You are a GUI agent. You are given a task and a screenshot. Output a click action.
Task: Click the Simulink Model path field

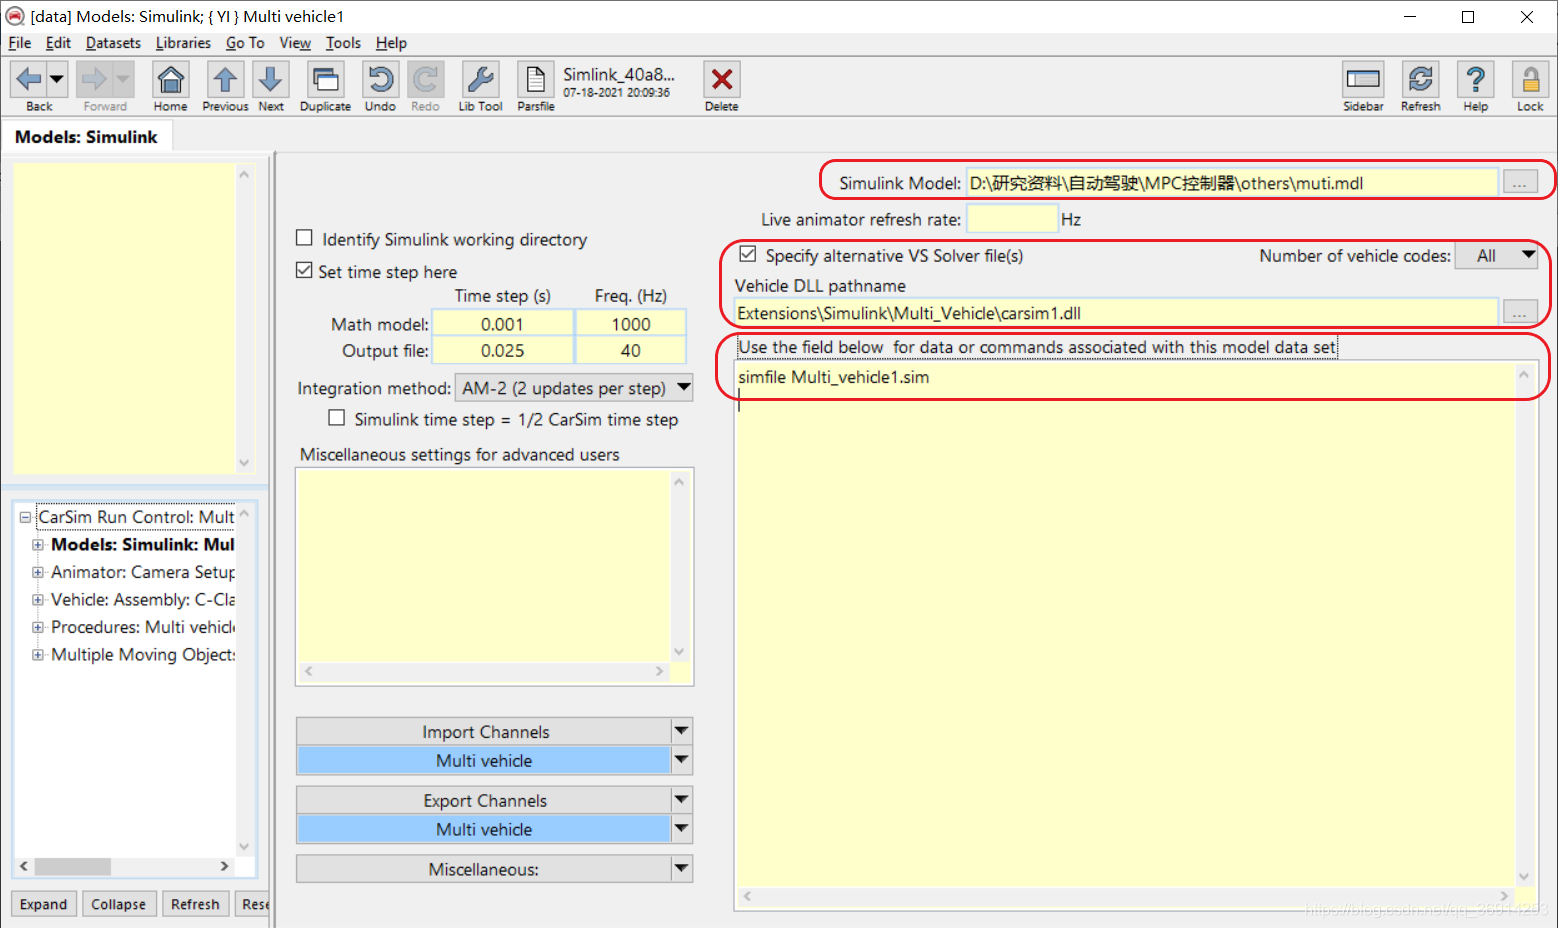pyautogui.click(x=1232, y=183)
